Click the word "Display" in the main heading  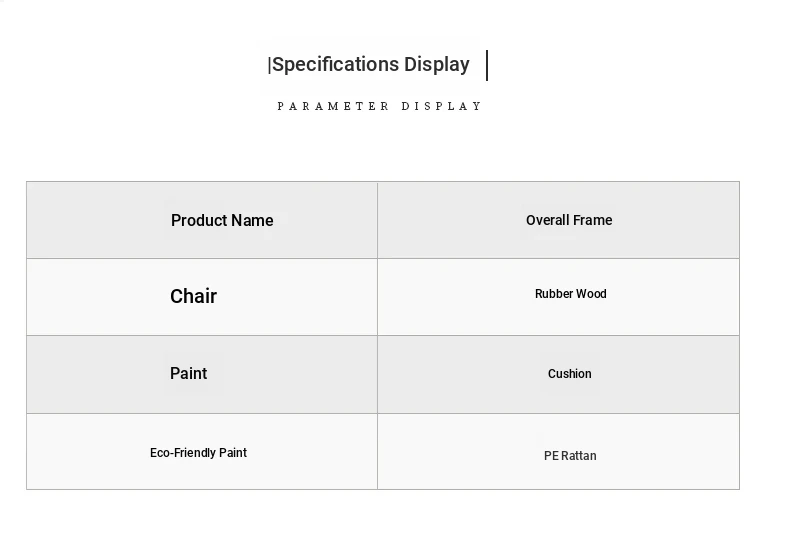437,65
